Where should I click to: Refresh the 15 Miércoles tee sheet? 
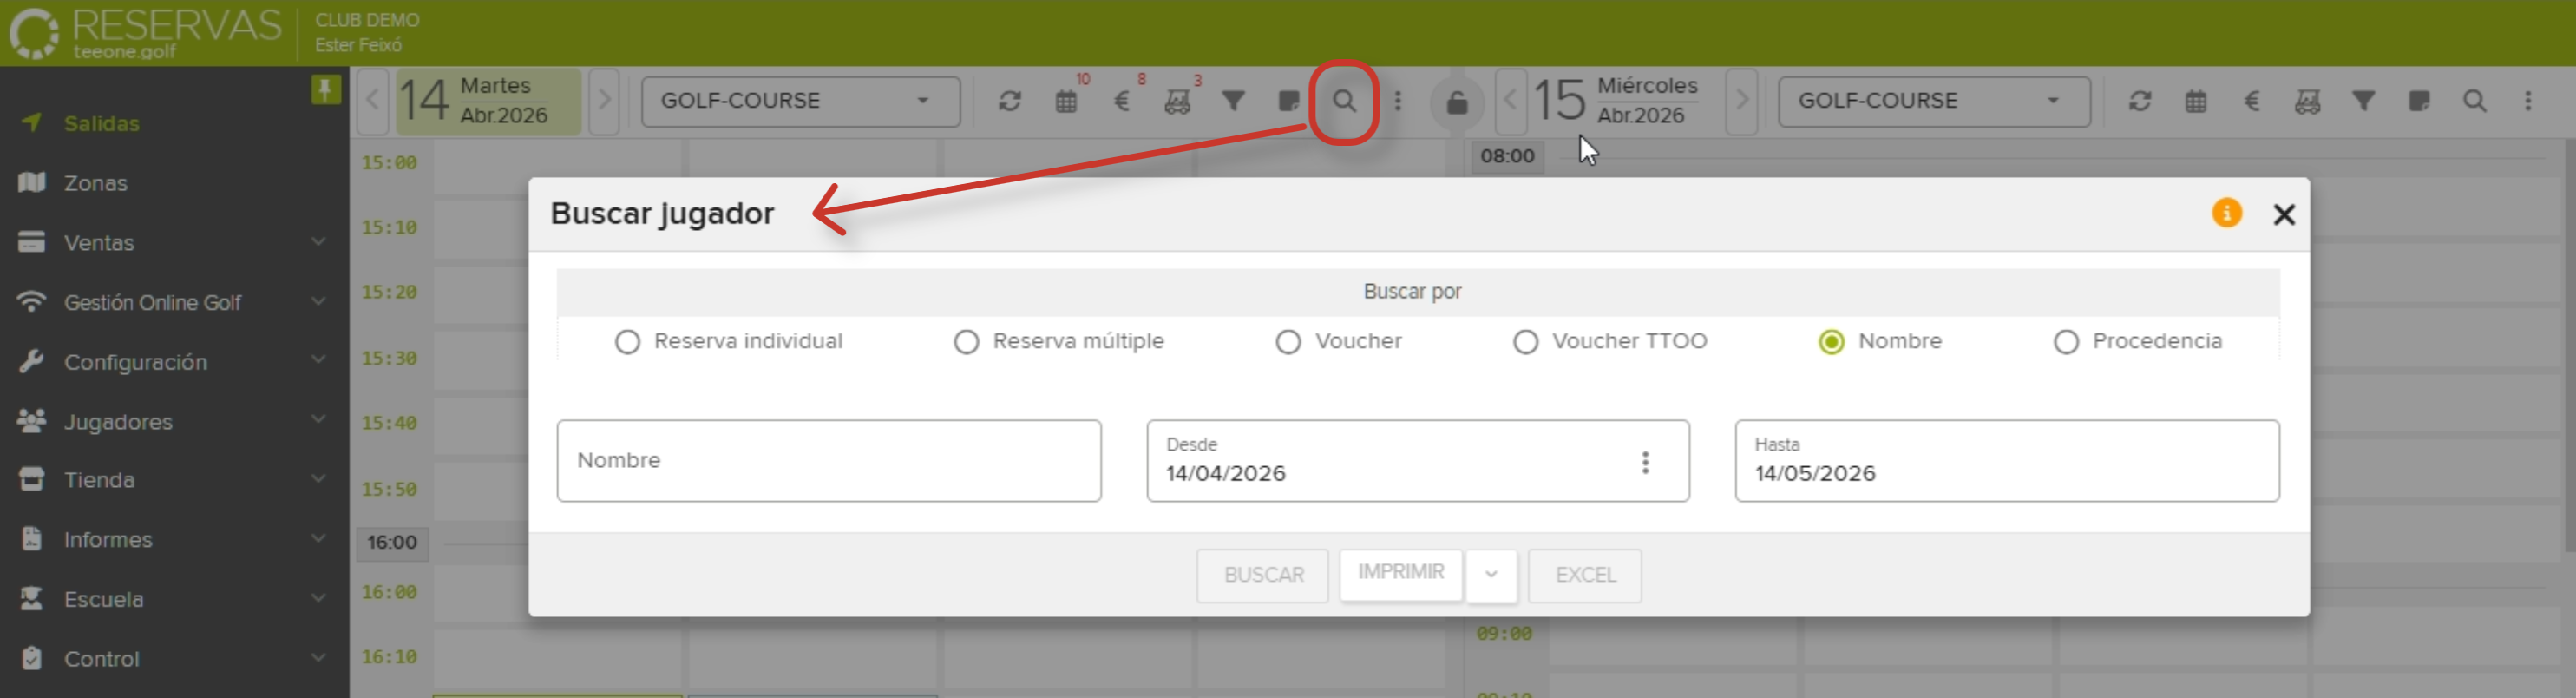(x=2140, y=101)
